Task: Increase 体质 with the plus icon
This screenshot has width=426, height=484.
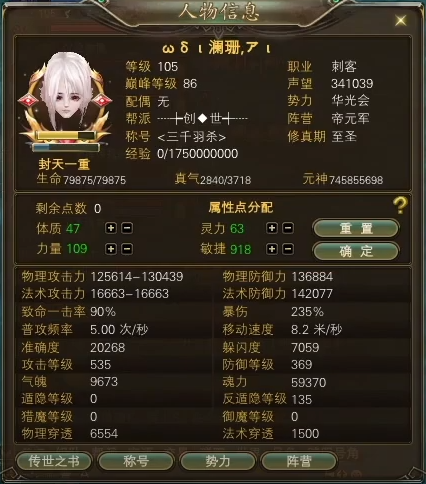Action: [x=111, y=228]
